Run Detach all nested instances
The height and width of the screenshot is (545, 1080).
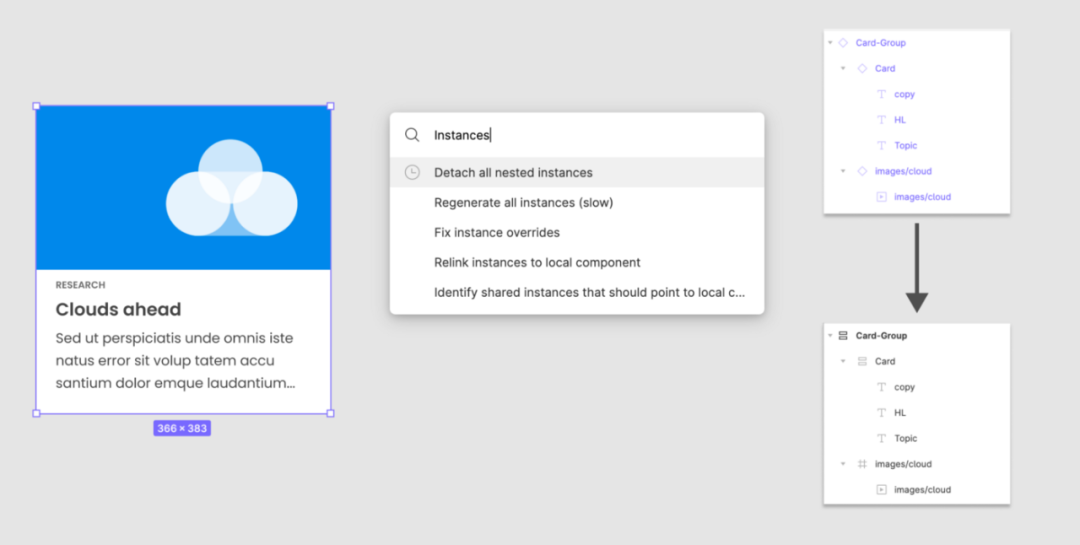513,172
